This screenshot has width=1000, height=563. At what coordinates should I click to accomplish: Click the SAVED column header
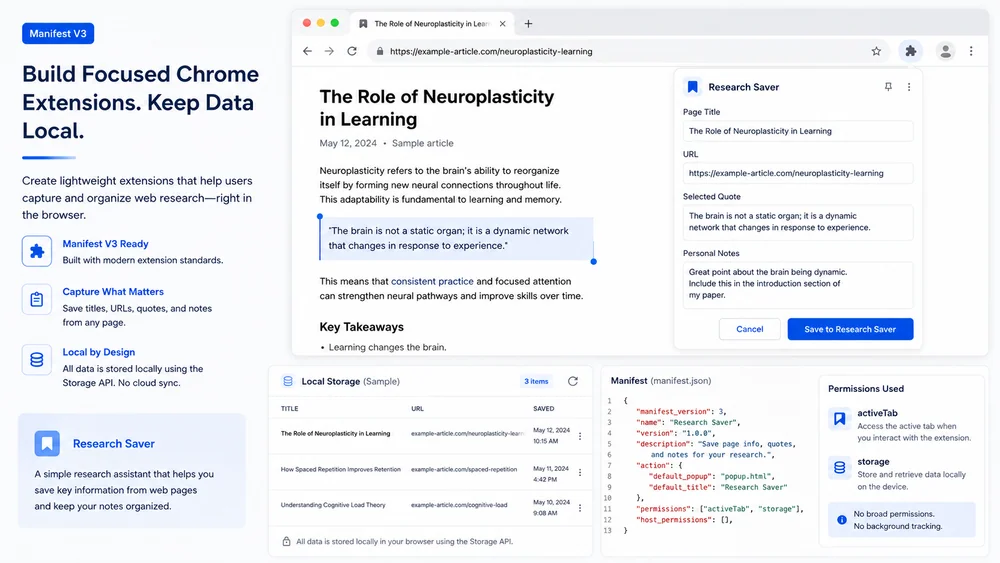tap(543, 409)
